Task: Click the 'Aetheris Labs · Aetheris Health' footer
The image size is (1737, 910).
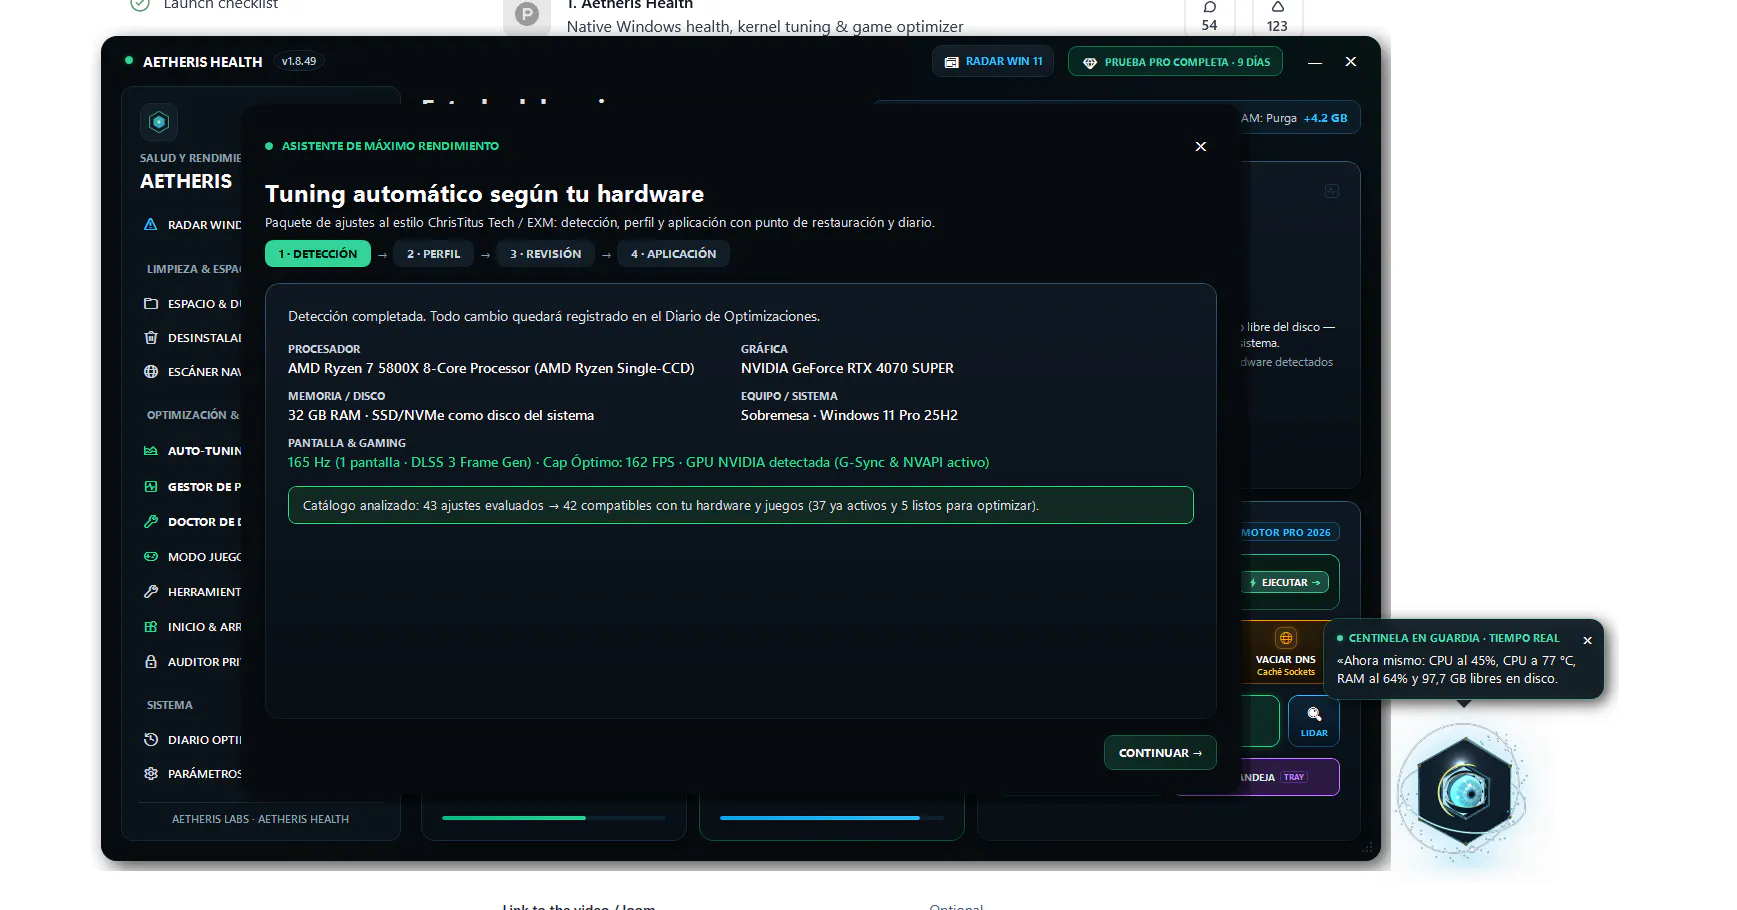Action: [260, 819]
